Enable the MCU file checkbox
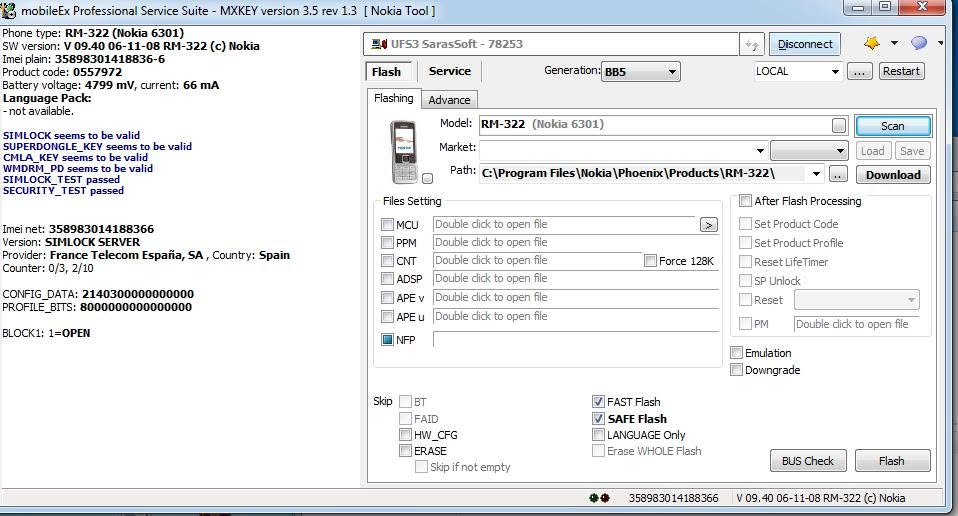Screen dimensions: 958x516 [387, 225]
